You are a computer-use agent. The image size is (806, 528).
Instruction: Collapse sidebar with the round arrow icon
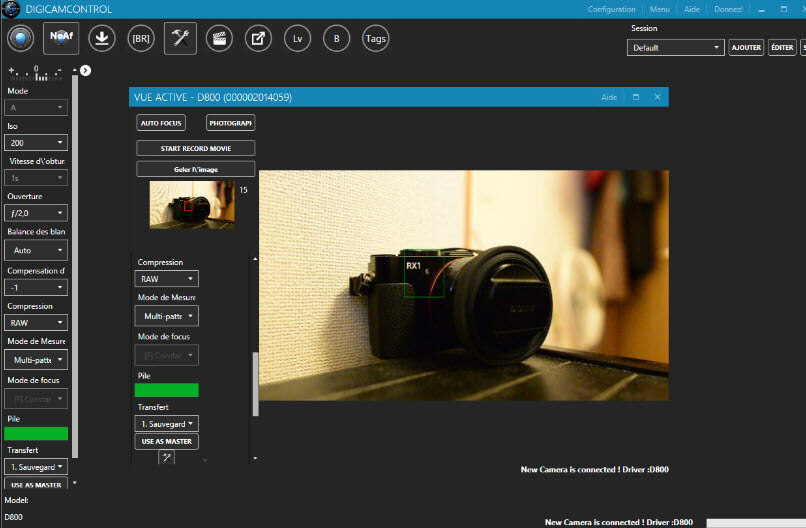pos(85,70)
